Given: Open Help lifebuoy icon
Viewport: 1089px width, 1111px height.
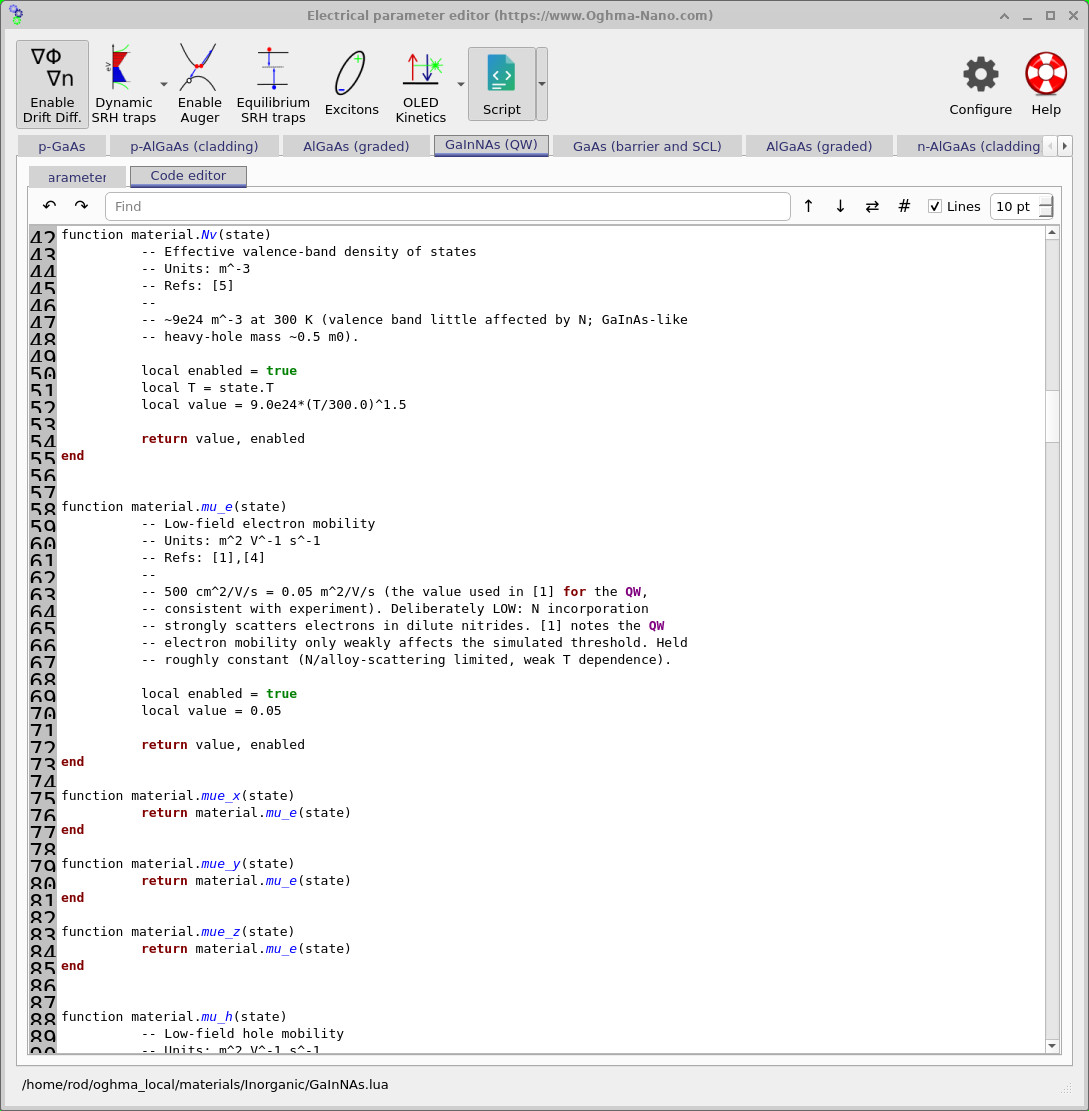Looking at the screenshot, I should (x=1046, y=84).
